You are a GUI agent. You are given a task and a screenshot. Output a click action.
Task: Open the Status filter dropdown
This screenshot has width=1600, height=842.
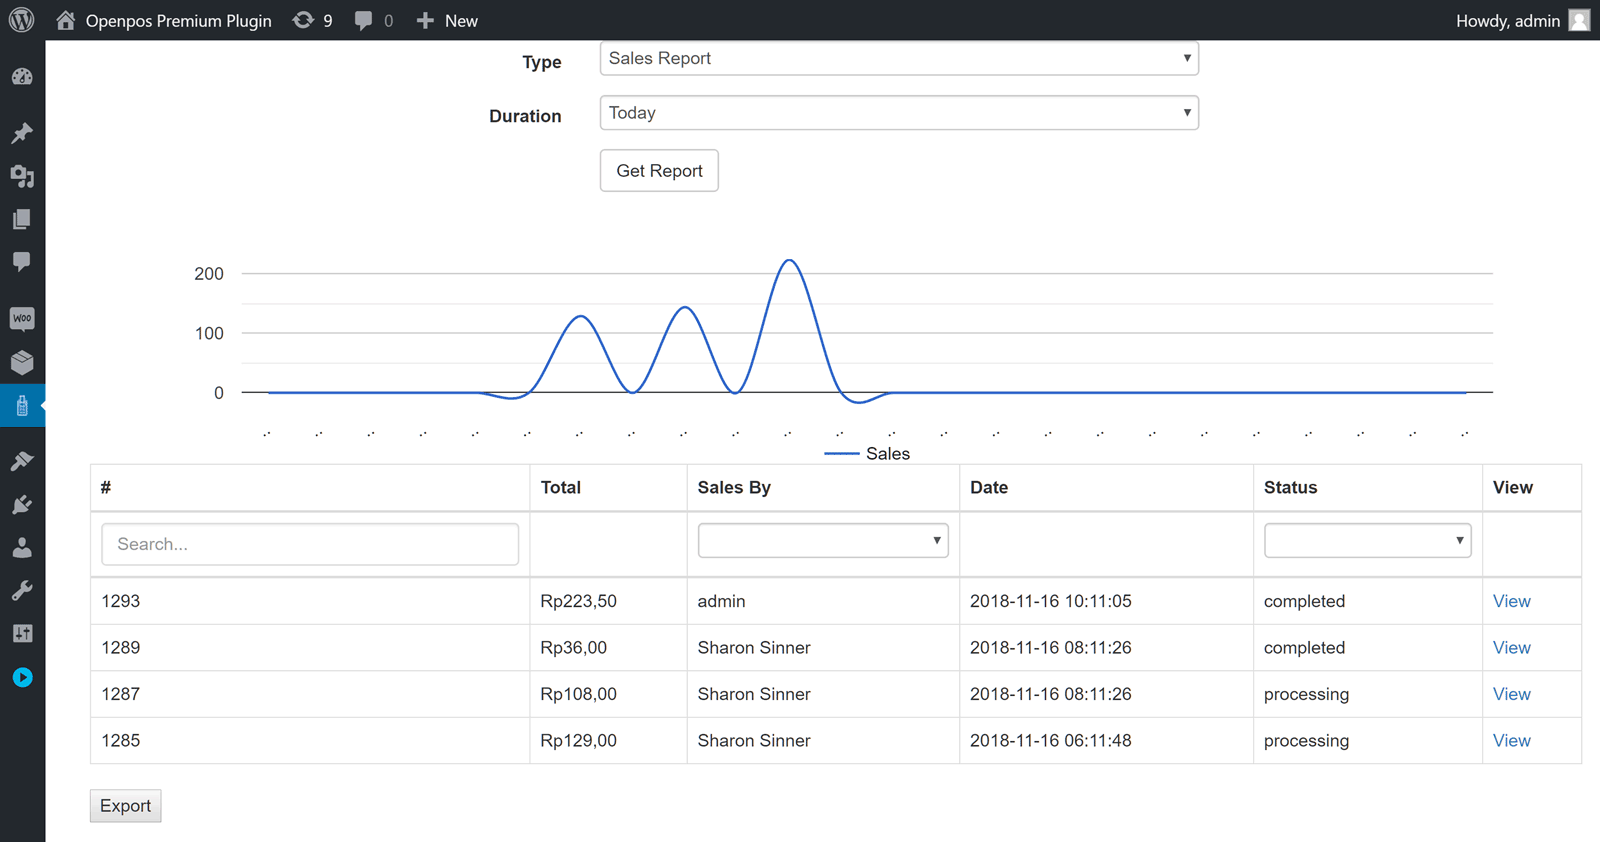(x=1366, y=541)
